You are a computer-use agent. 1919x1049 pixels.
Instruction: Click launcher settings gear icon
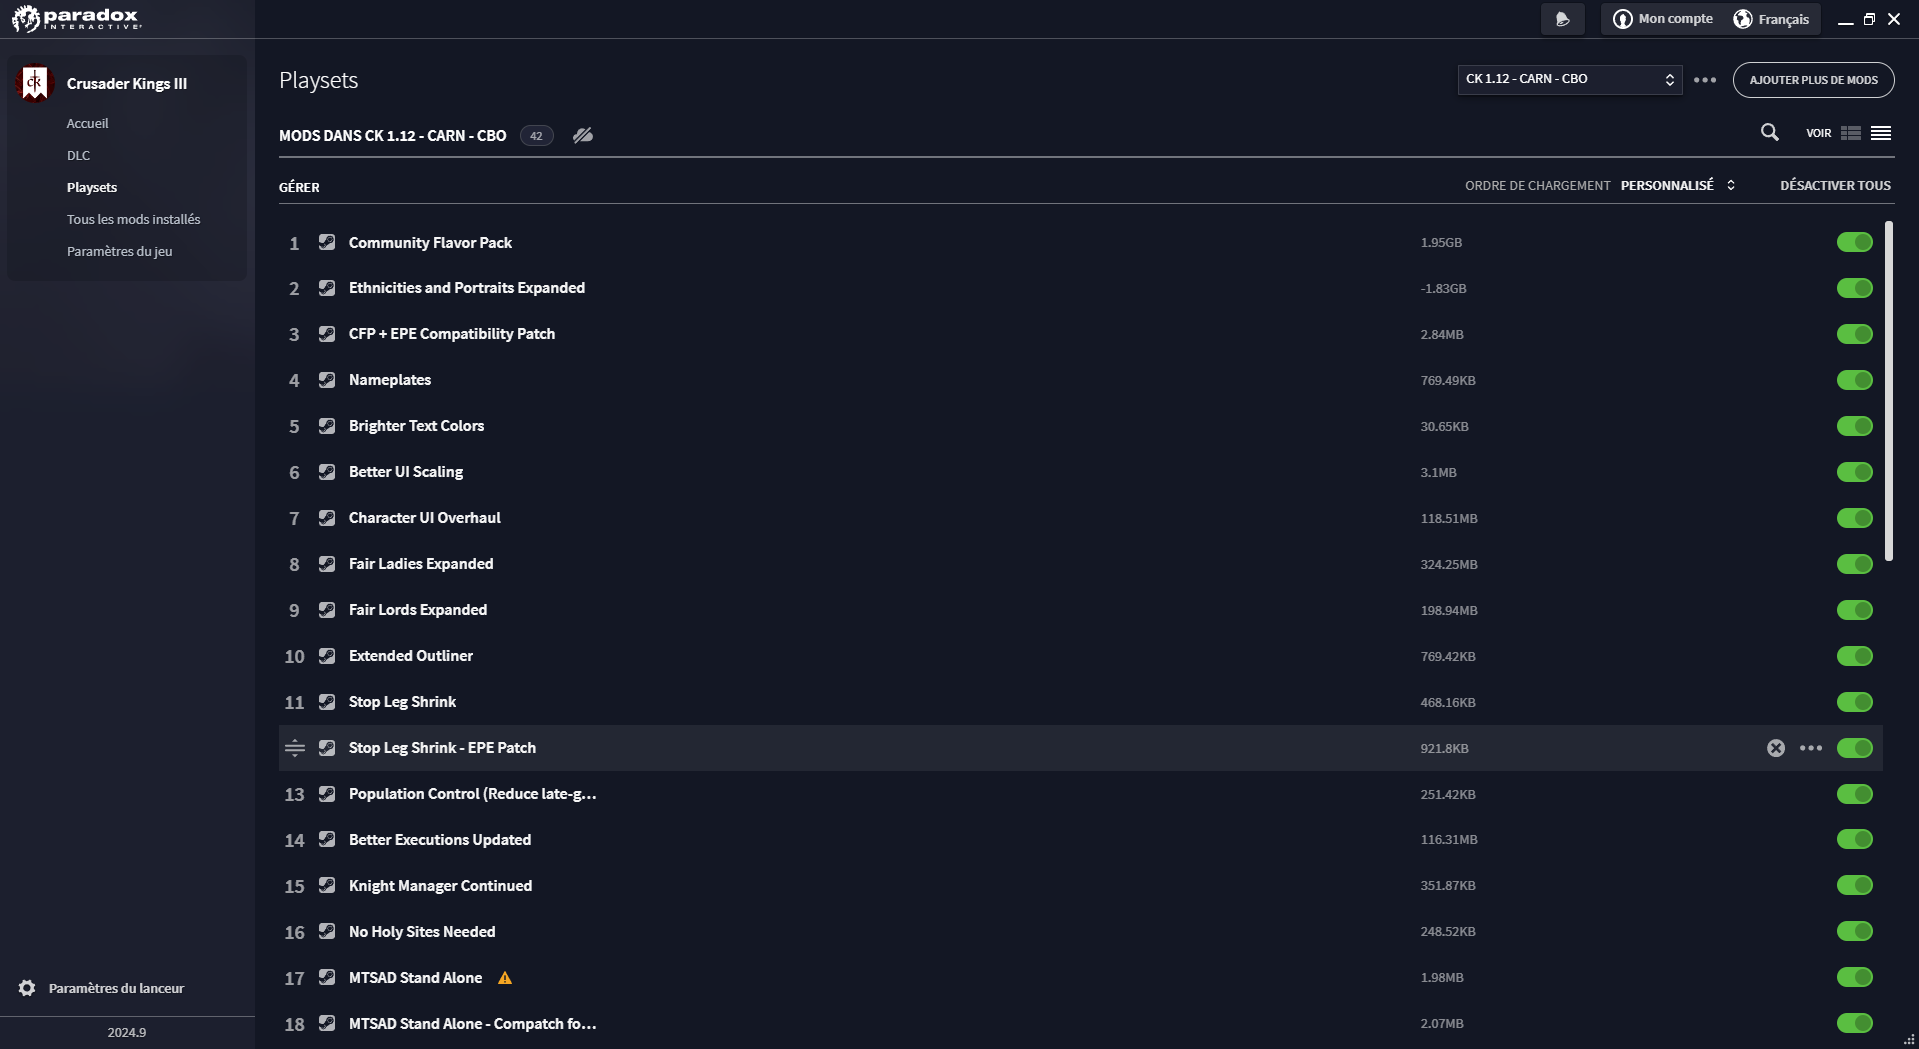[x=27, y=988]
